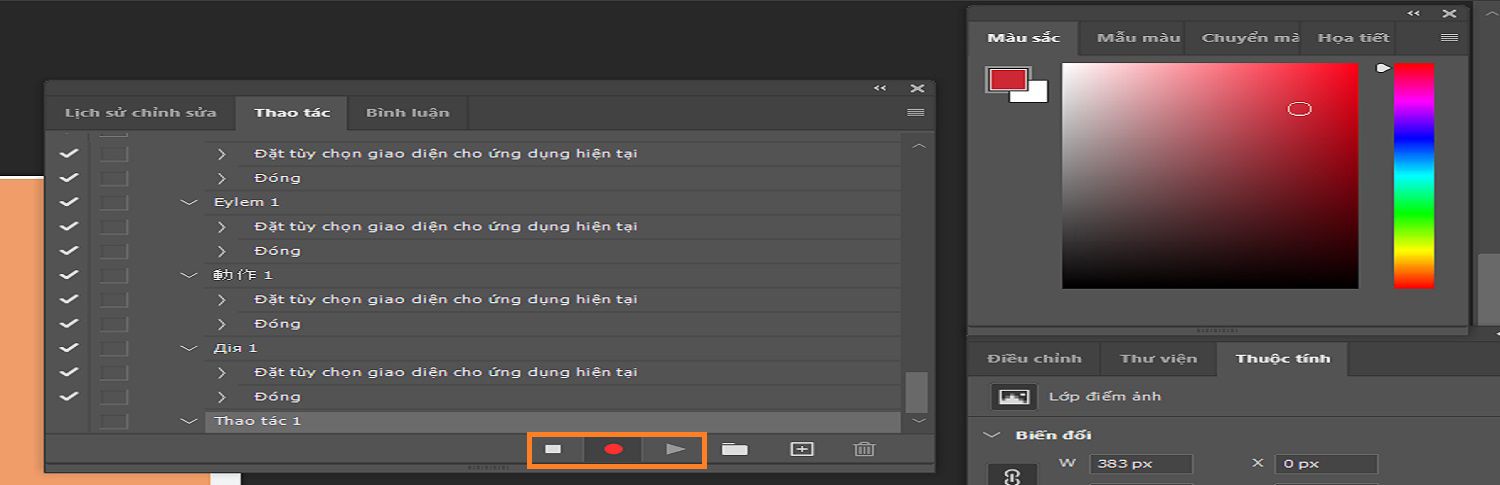Toggle checkmark for Đóng under Eylem 1
The width and height of the screenshot is (1500, 485).
[69, 251]
